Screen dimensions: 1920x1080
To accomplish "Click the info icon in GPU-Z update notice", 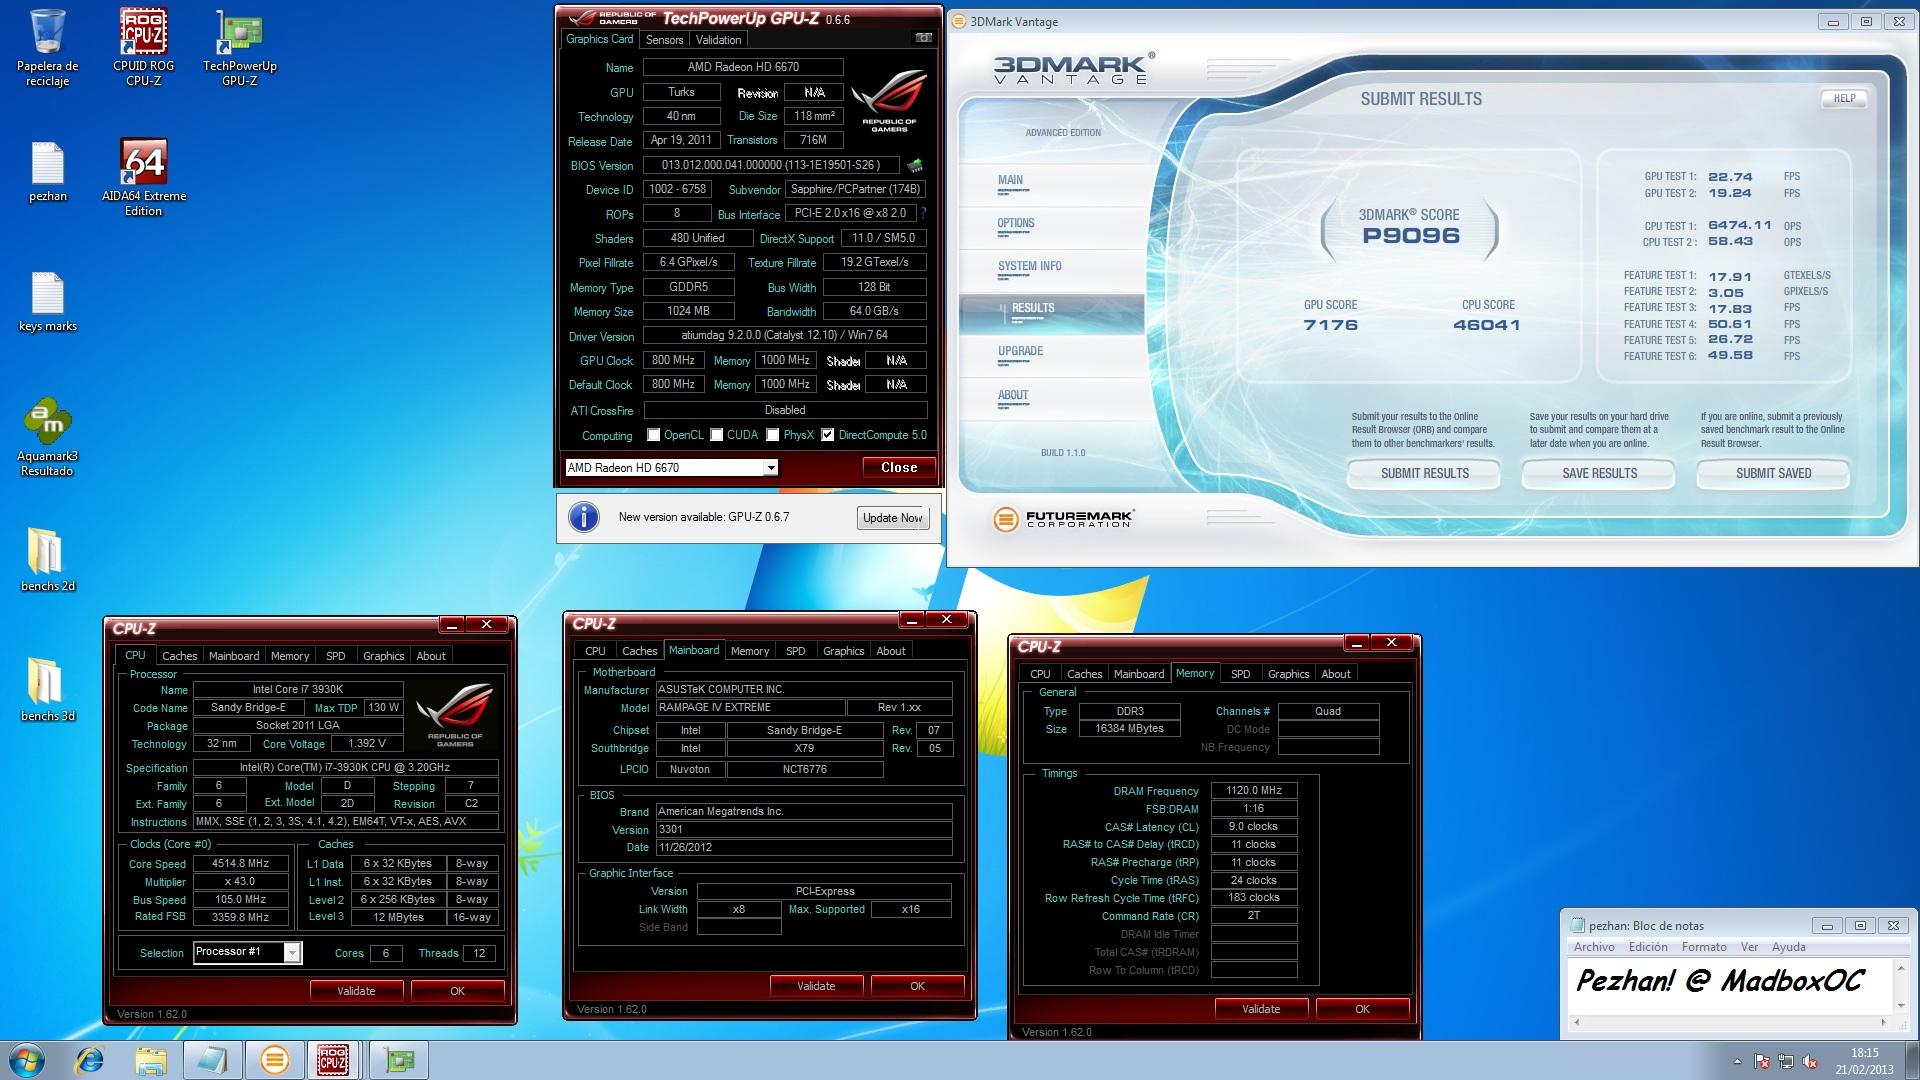I will tap(584, 517).
